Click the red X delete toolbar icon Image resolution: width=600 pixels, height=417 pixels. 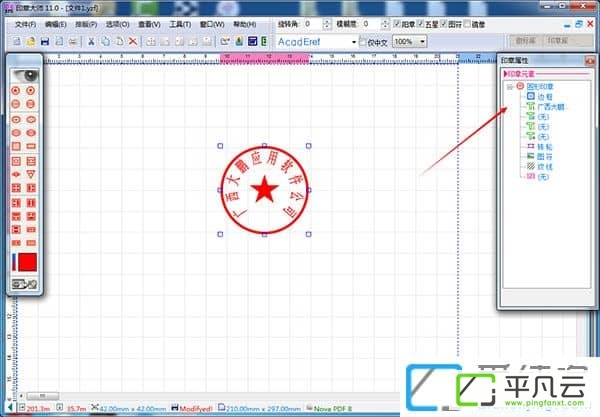click(133, 41)
